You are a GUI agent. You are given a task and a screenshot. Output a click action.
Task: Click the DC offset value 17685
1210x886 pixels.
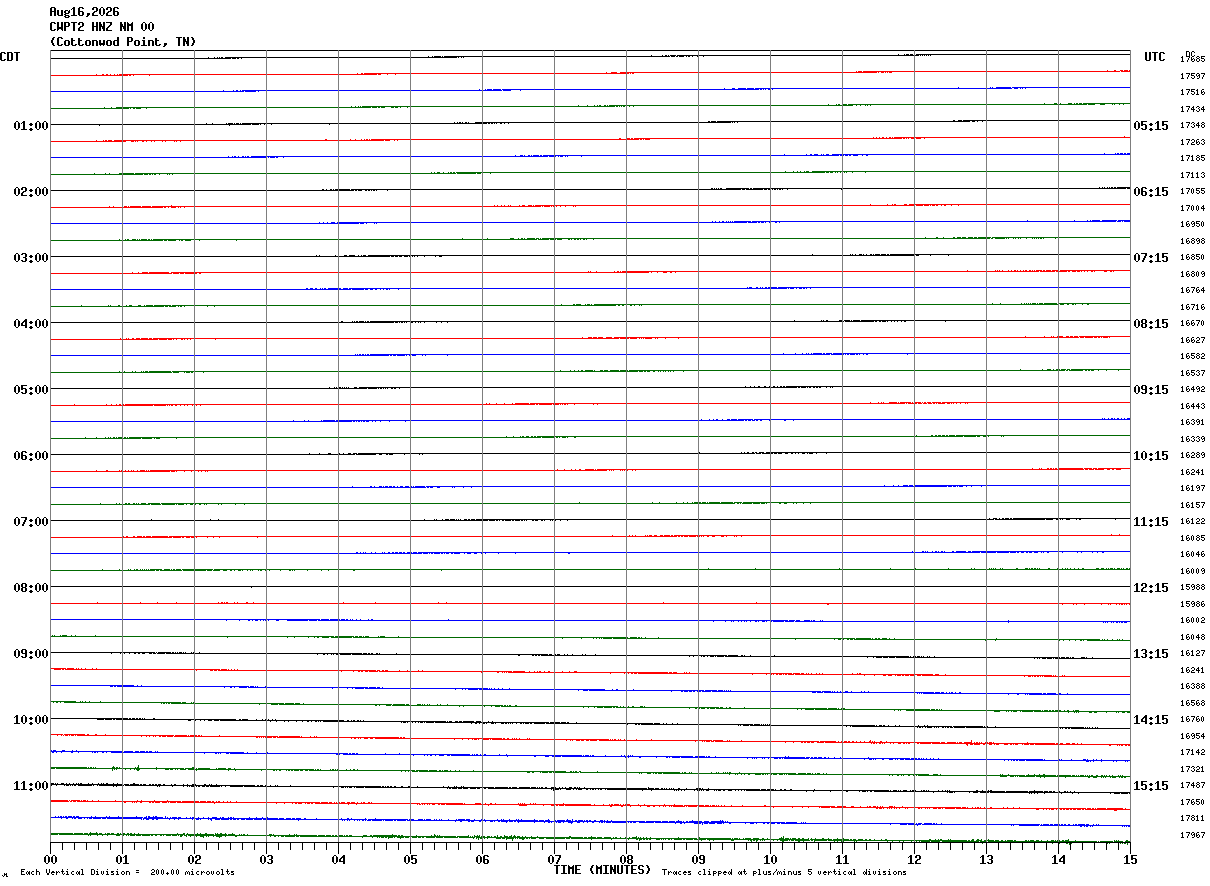click(1192, 60)
